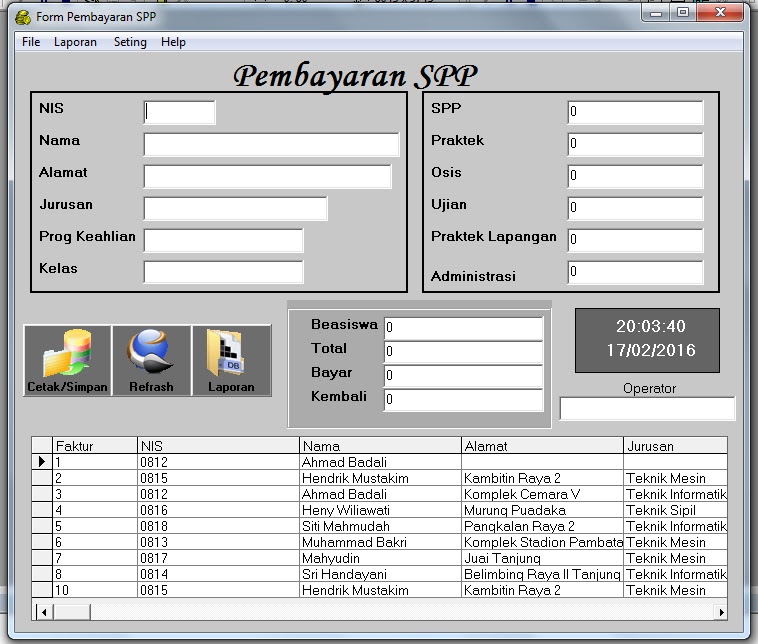The image size is (758, 644).
Task: Click address cell 'Juai Tanjung'
Action: pos(542,558)
